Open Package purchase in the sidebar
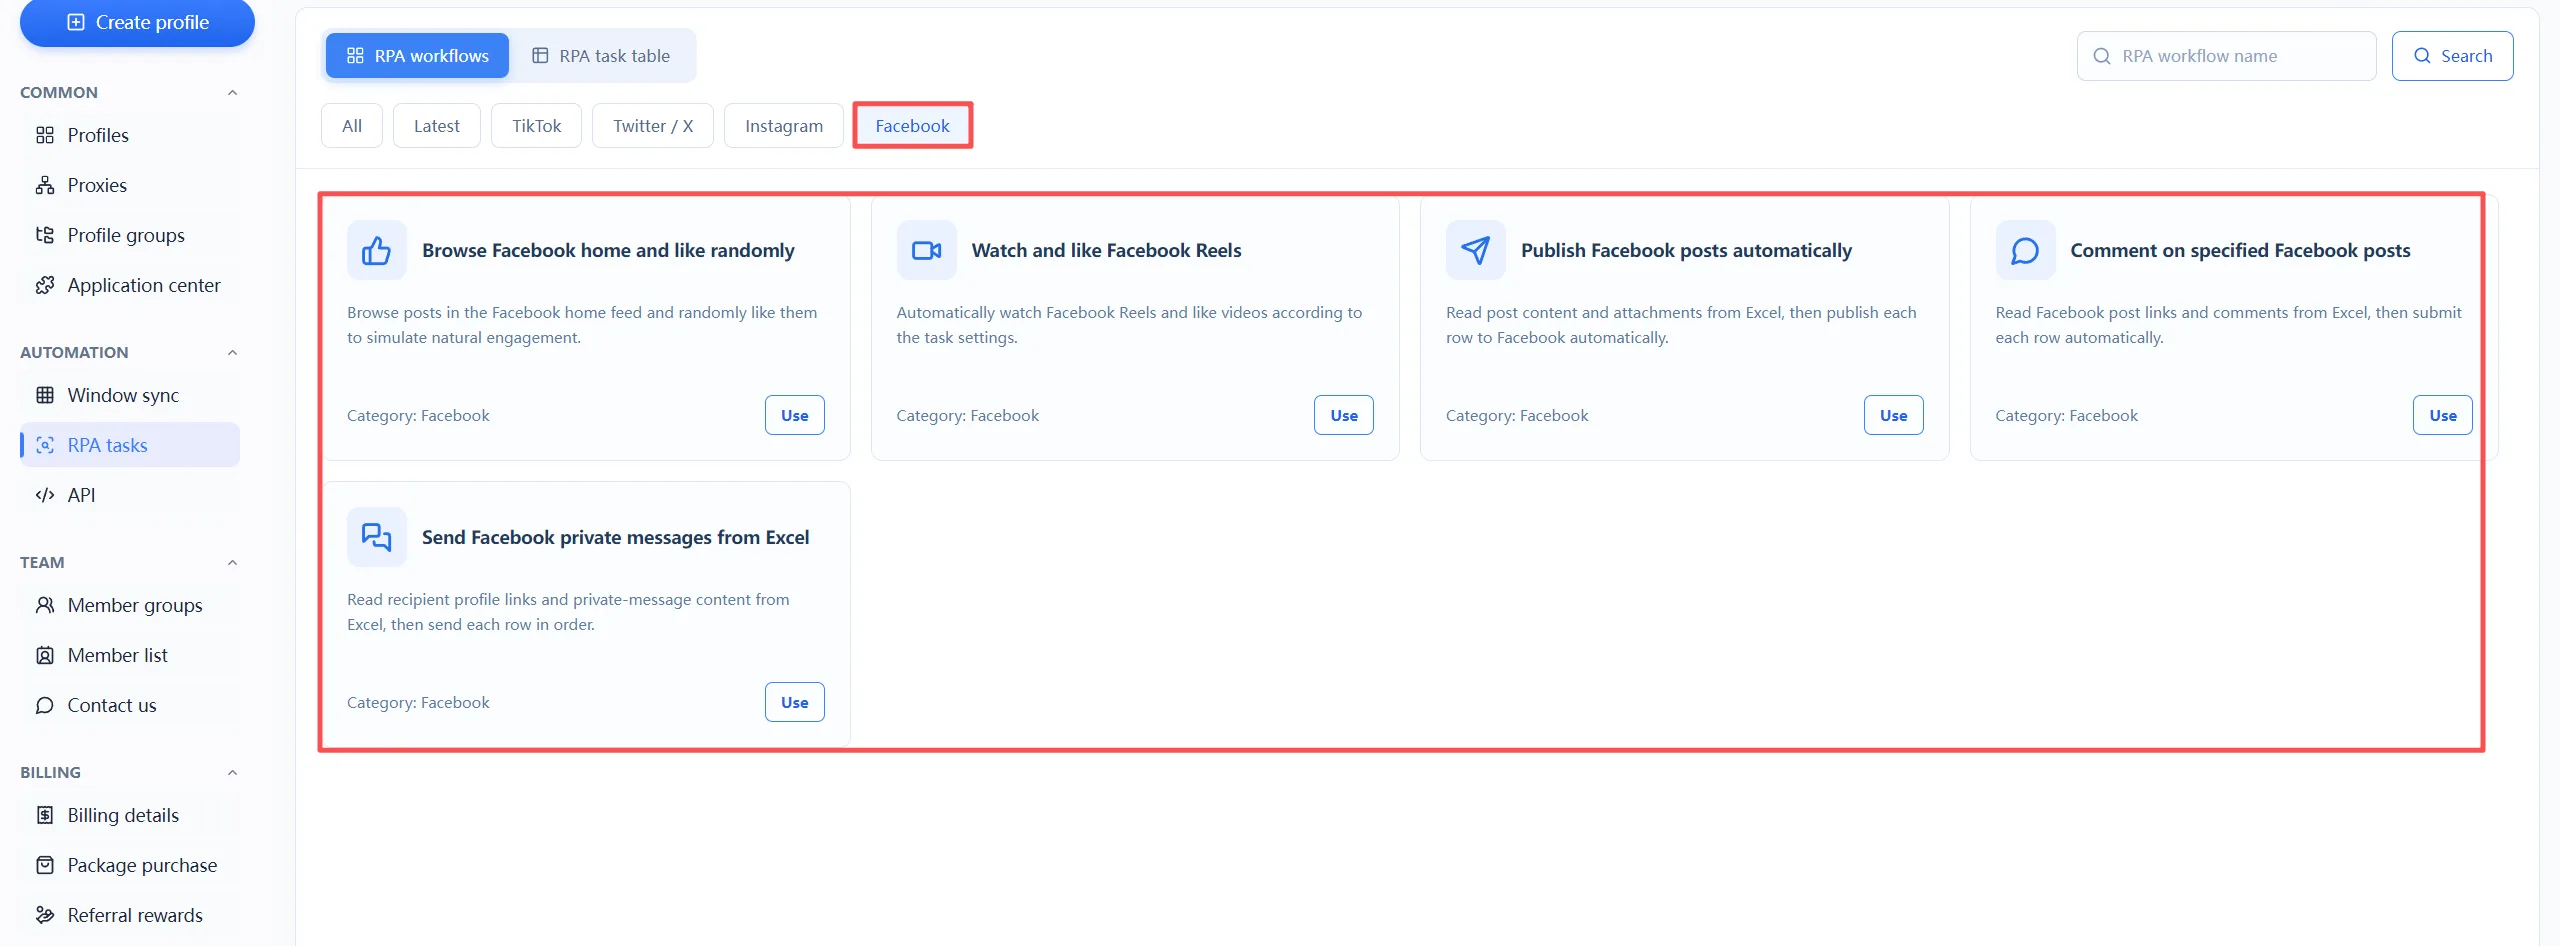2560x946 pixels. coord(130,865)
